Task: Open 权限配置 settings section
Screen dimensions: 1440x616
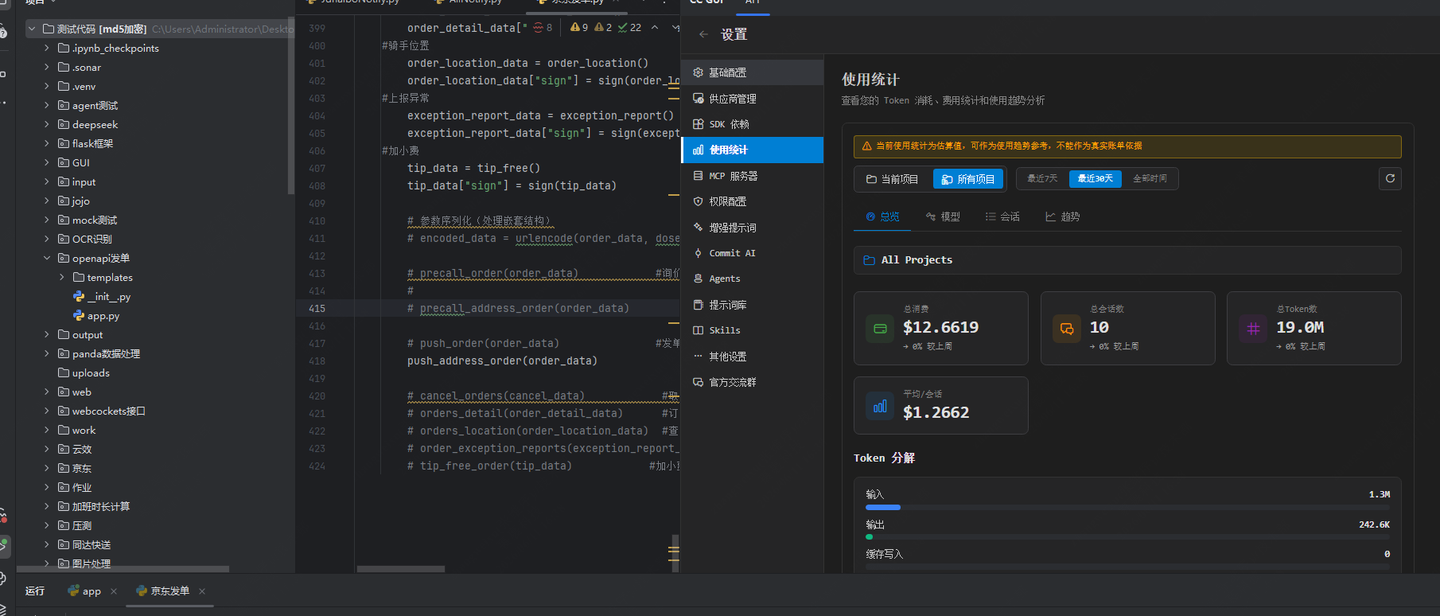Action: (752, 201)
